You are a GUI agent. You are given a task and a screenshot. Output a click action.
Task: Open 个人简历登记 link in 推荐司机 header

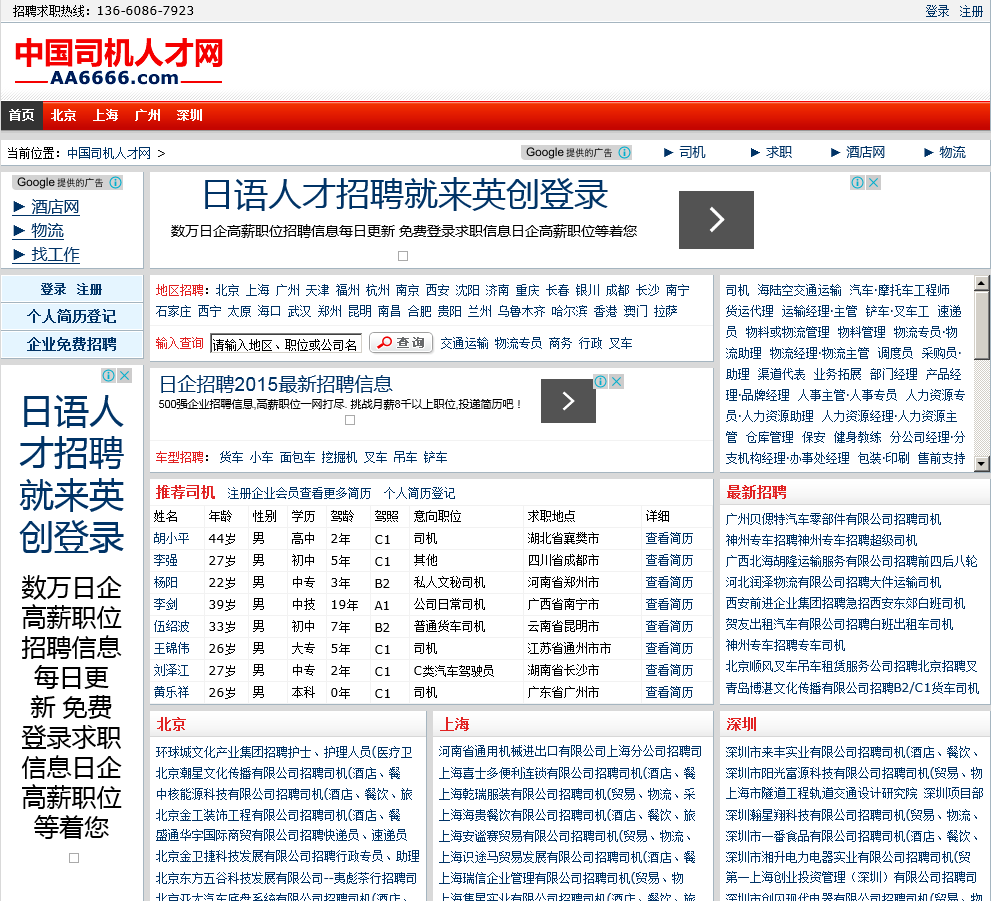point(419,493)
